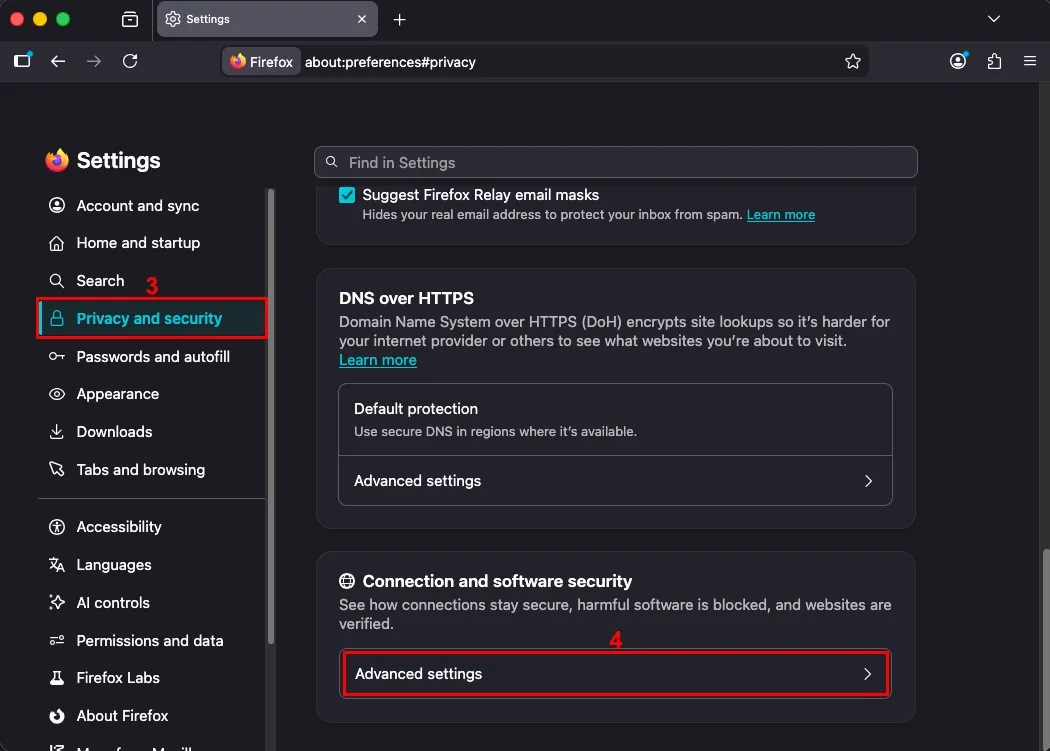1050x751 pixels.
Task: Click the About Firefox logo icon
Action: pyautogui.click(x=57, y=715)
